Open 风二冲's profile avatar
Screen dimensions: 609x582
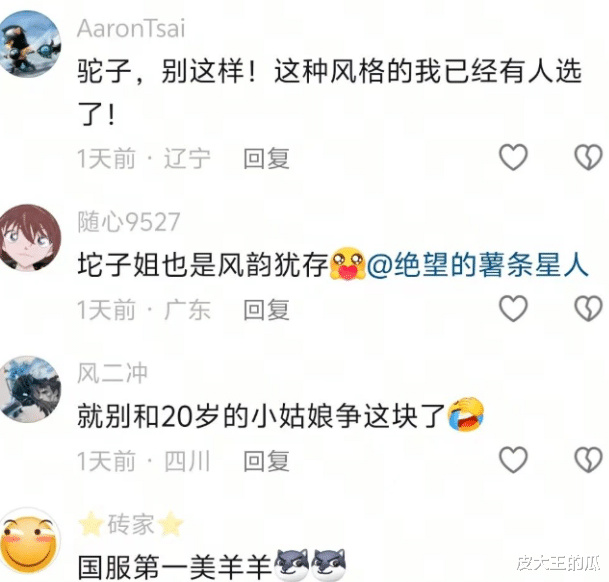[x=30, y=389]
